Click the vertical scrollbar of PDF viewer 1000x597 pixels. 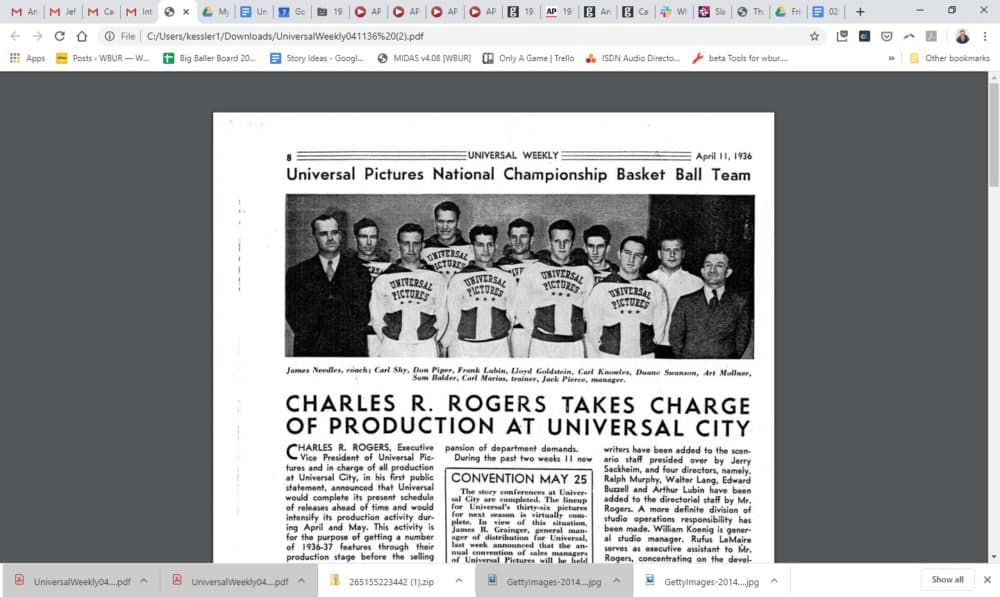coord(994,135)
